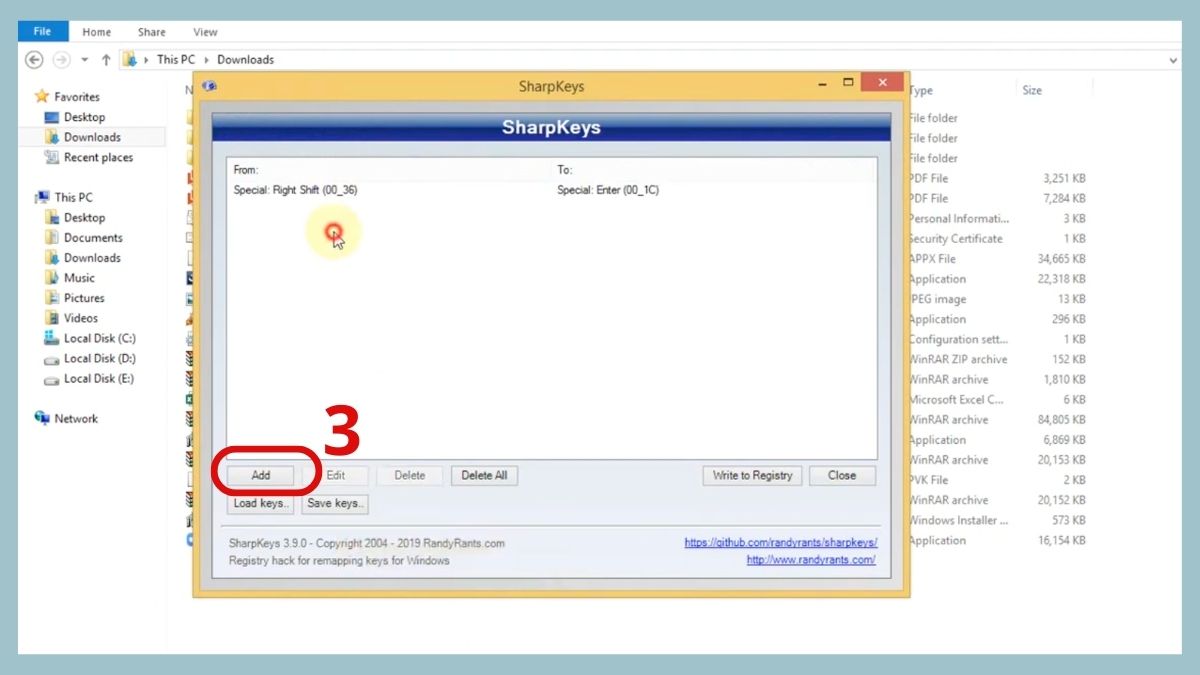The image size is (1200, 675).
Task: Click the Write to Registry button
Action: tap(751, 475)
